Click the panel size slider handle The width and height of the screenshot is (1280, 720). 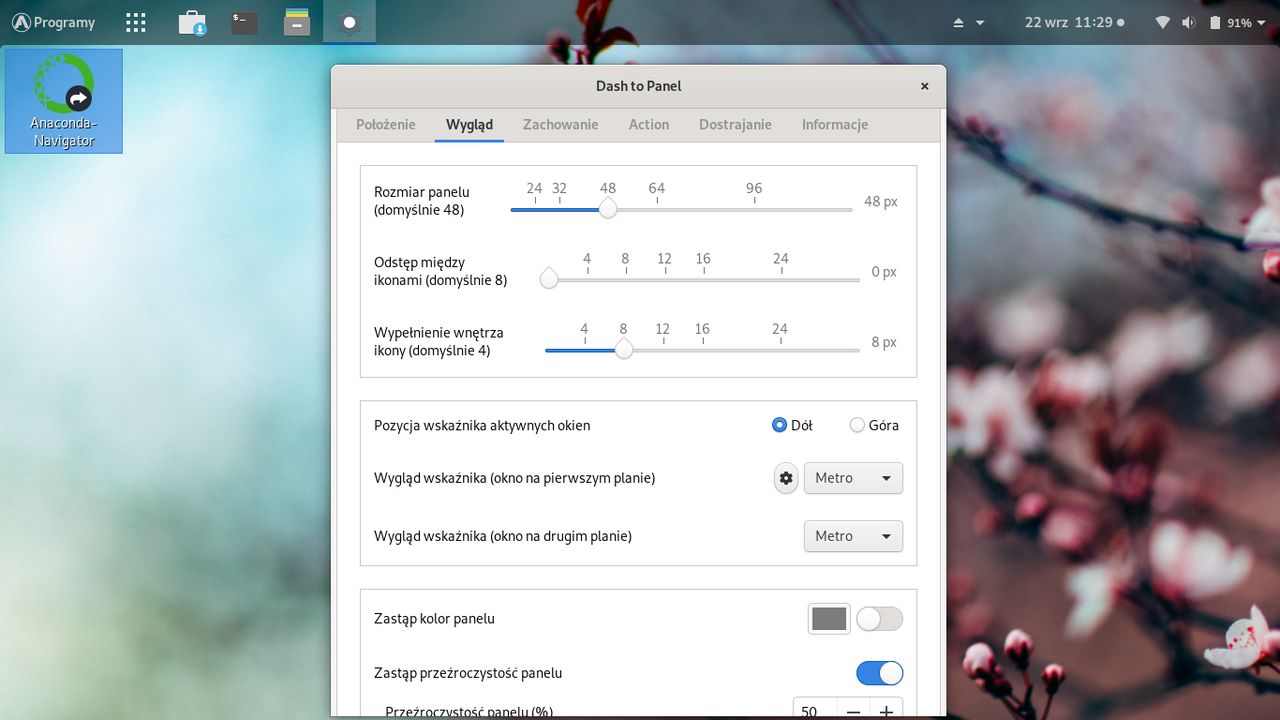click(x=608, y=209)
